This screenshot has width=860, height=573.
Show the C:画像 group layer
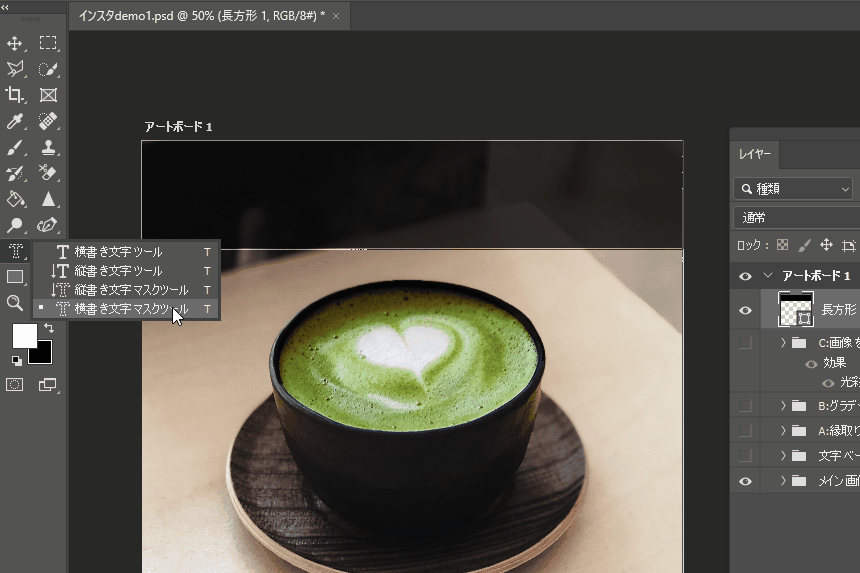[745, 343]
